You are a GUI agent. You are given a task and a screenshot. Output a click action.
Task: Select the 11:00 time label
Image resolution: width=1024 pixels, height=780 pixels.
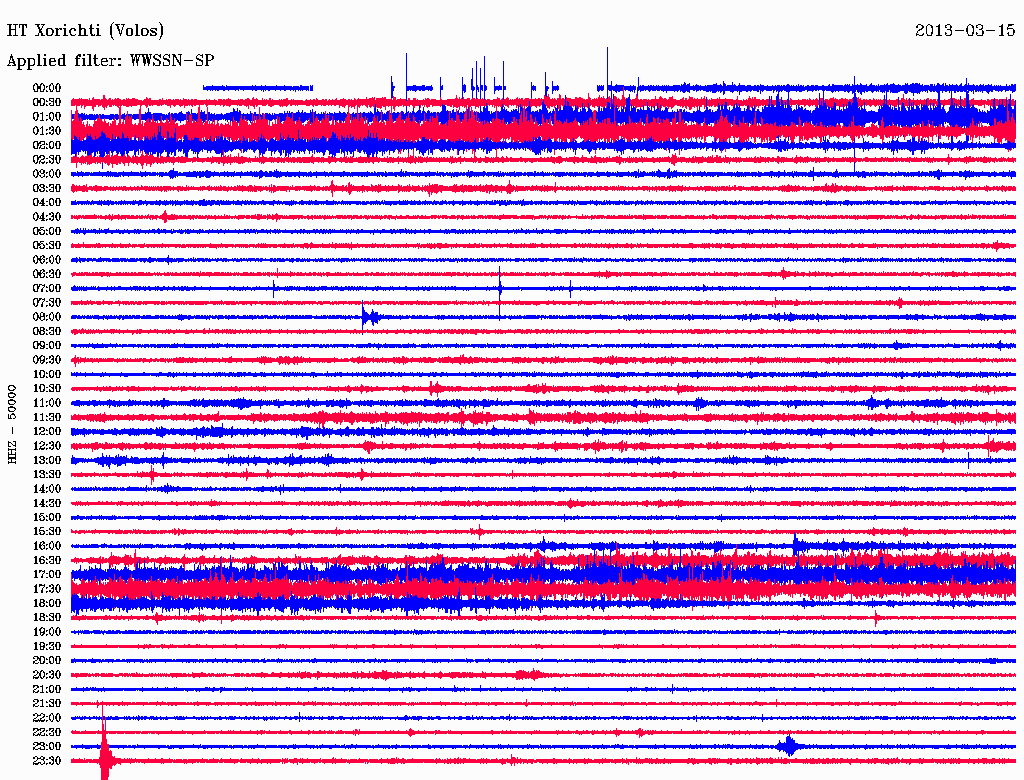[47, 403]
